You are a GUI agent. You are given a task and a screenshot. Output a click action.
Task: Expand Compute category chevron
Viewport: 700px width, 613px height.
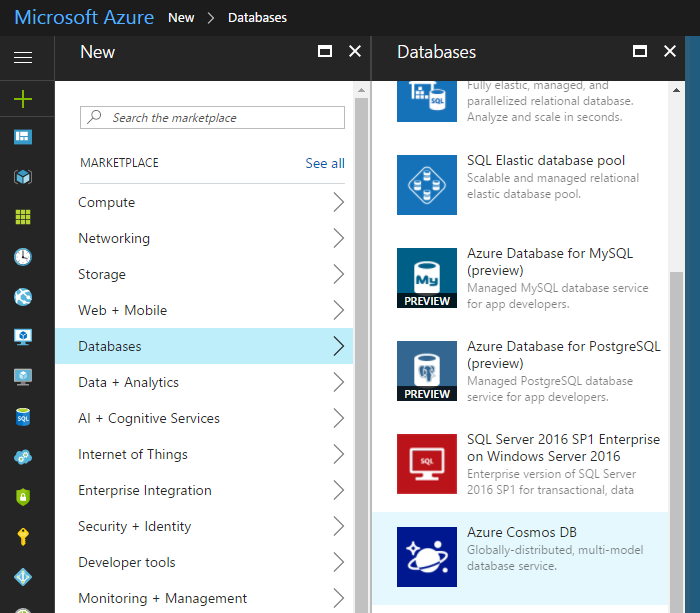coord(339,202)
